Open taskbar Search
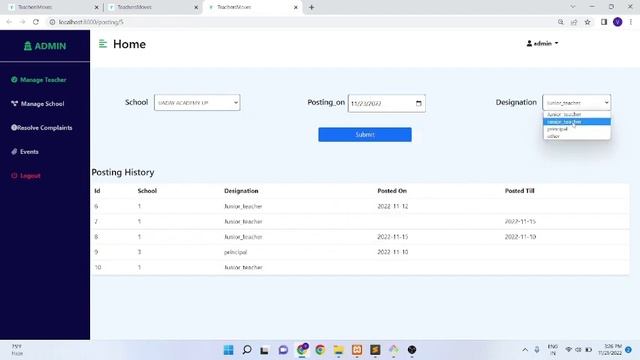Viewport: 640px width, 360px height. pyautogui.click(x=247, y=350)
